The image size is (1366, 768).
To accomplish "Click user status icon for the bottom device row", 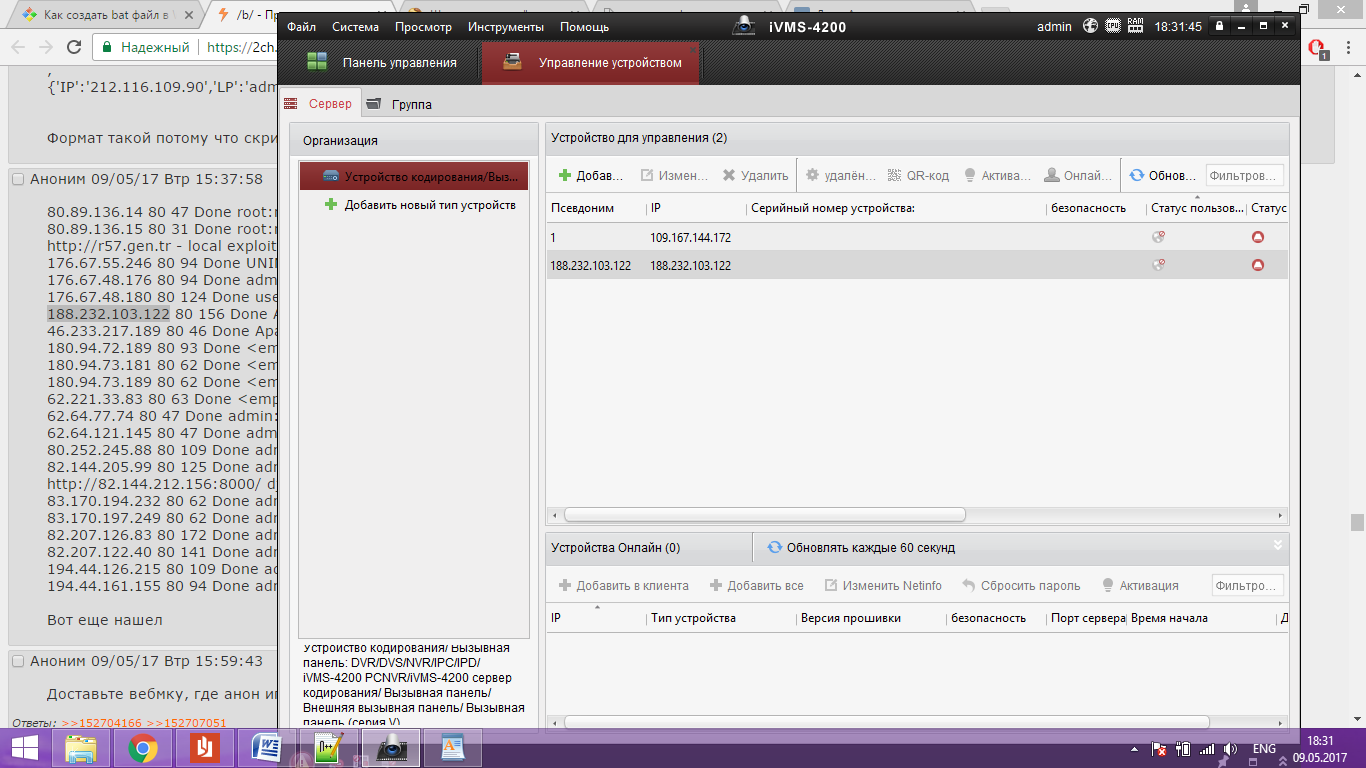I will 1159,265.
